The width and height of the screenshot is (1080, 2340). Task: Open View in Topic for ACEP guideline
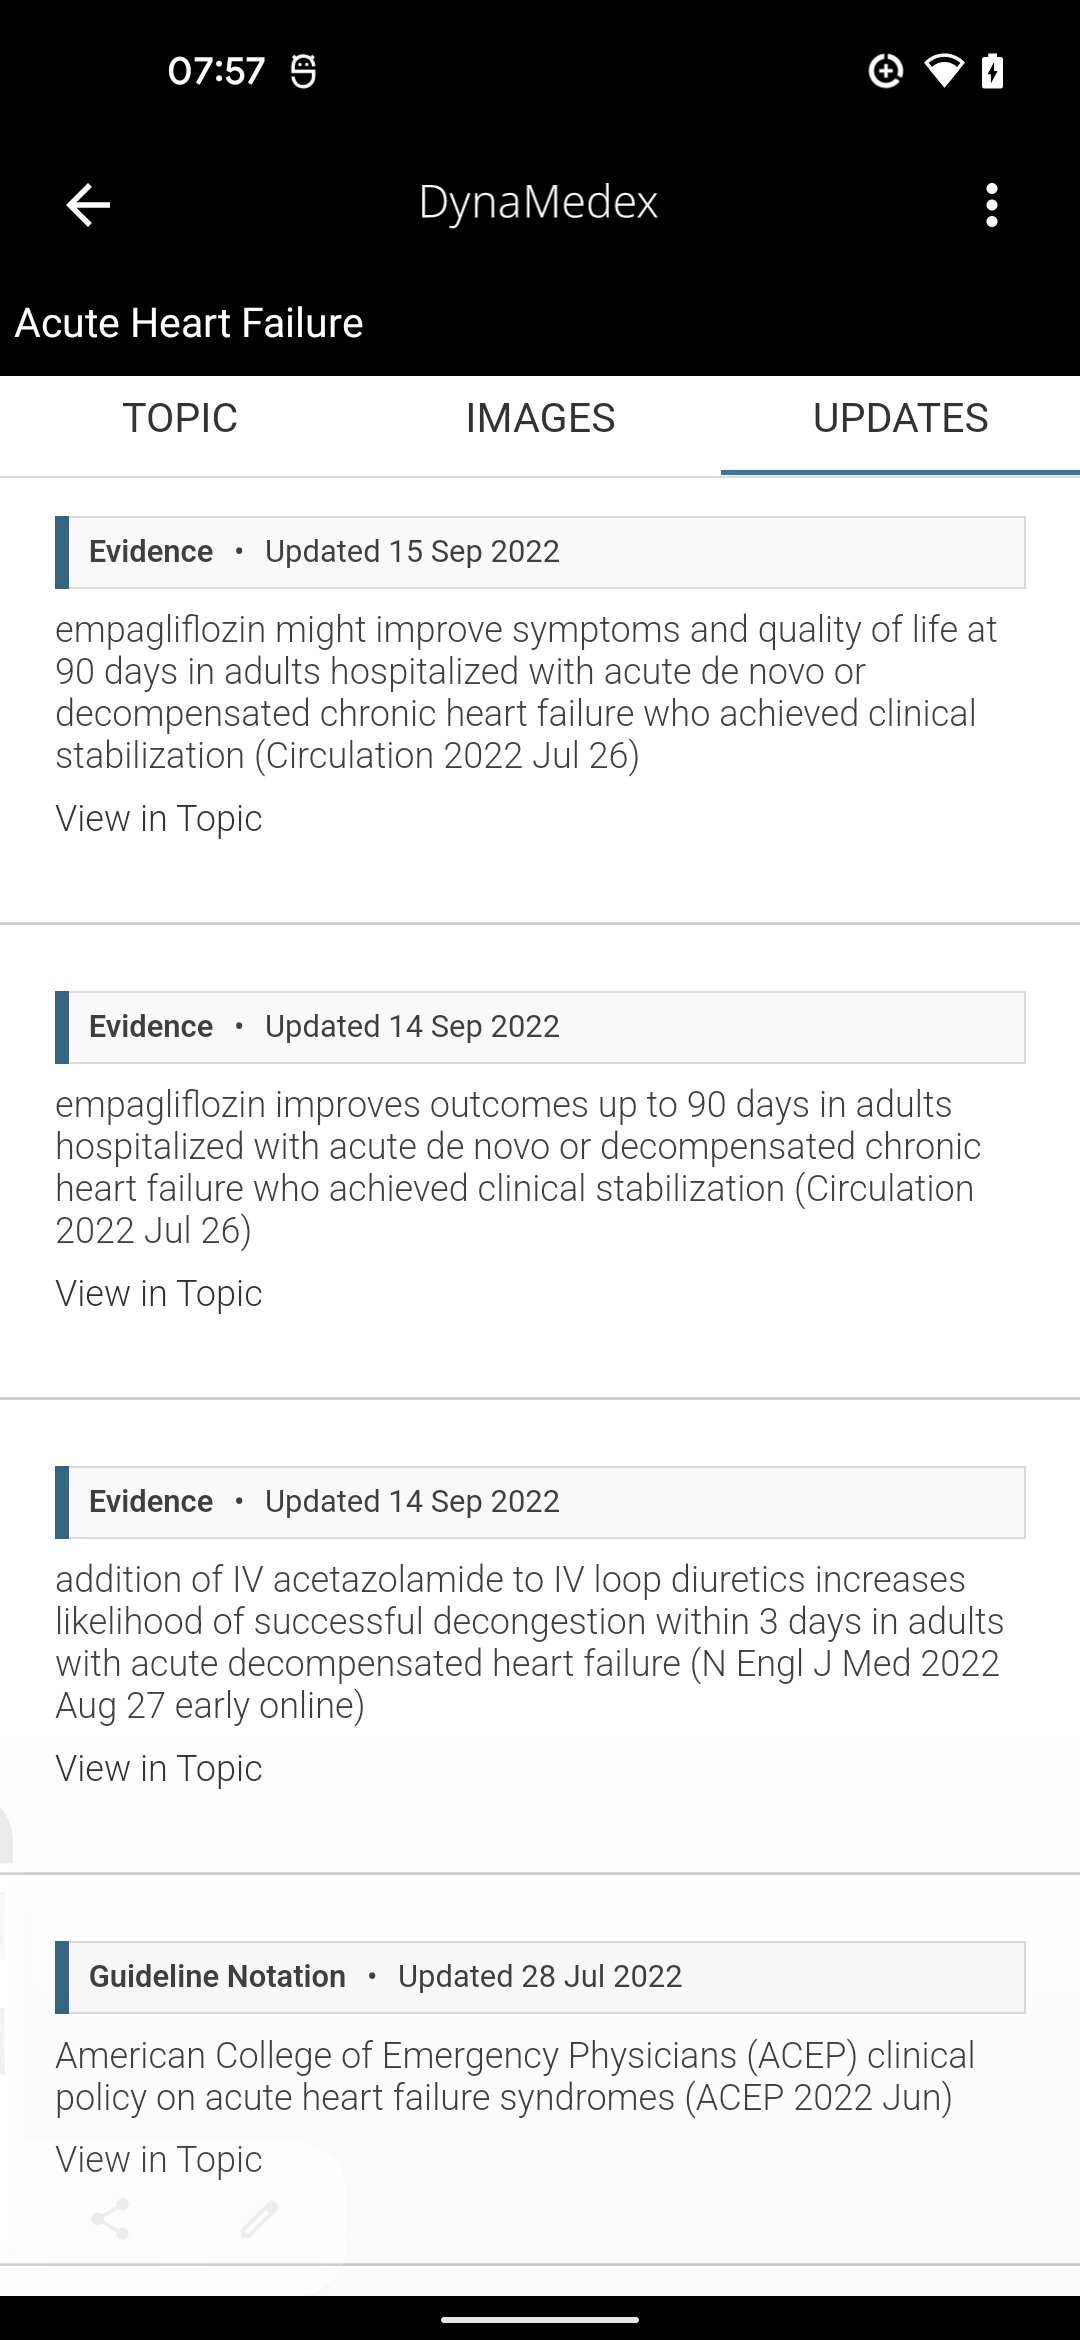pos(159,2160)
